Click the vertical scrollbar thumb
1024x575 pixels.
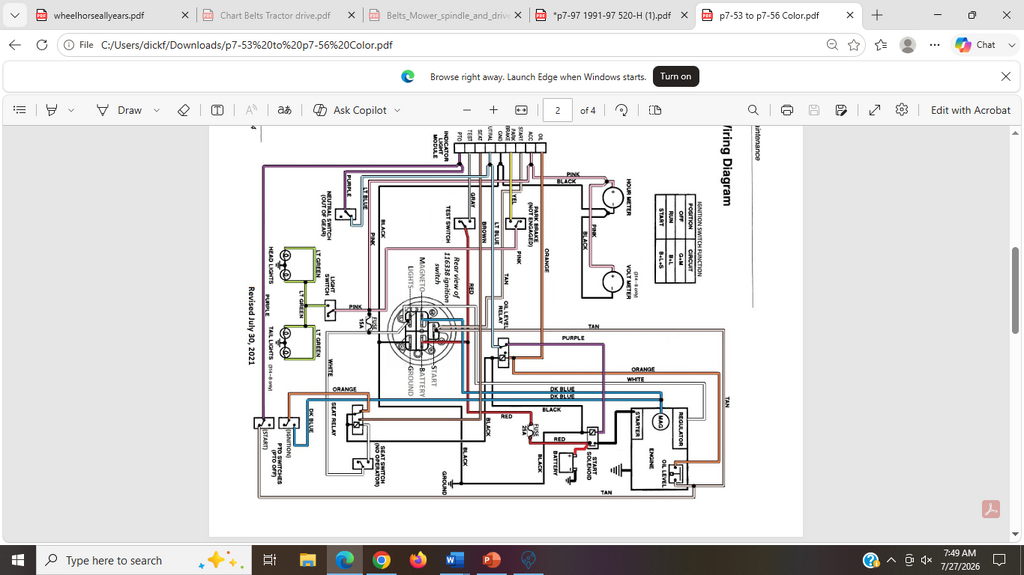[x=1016, y=291]
